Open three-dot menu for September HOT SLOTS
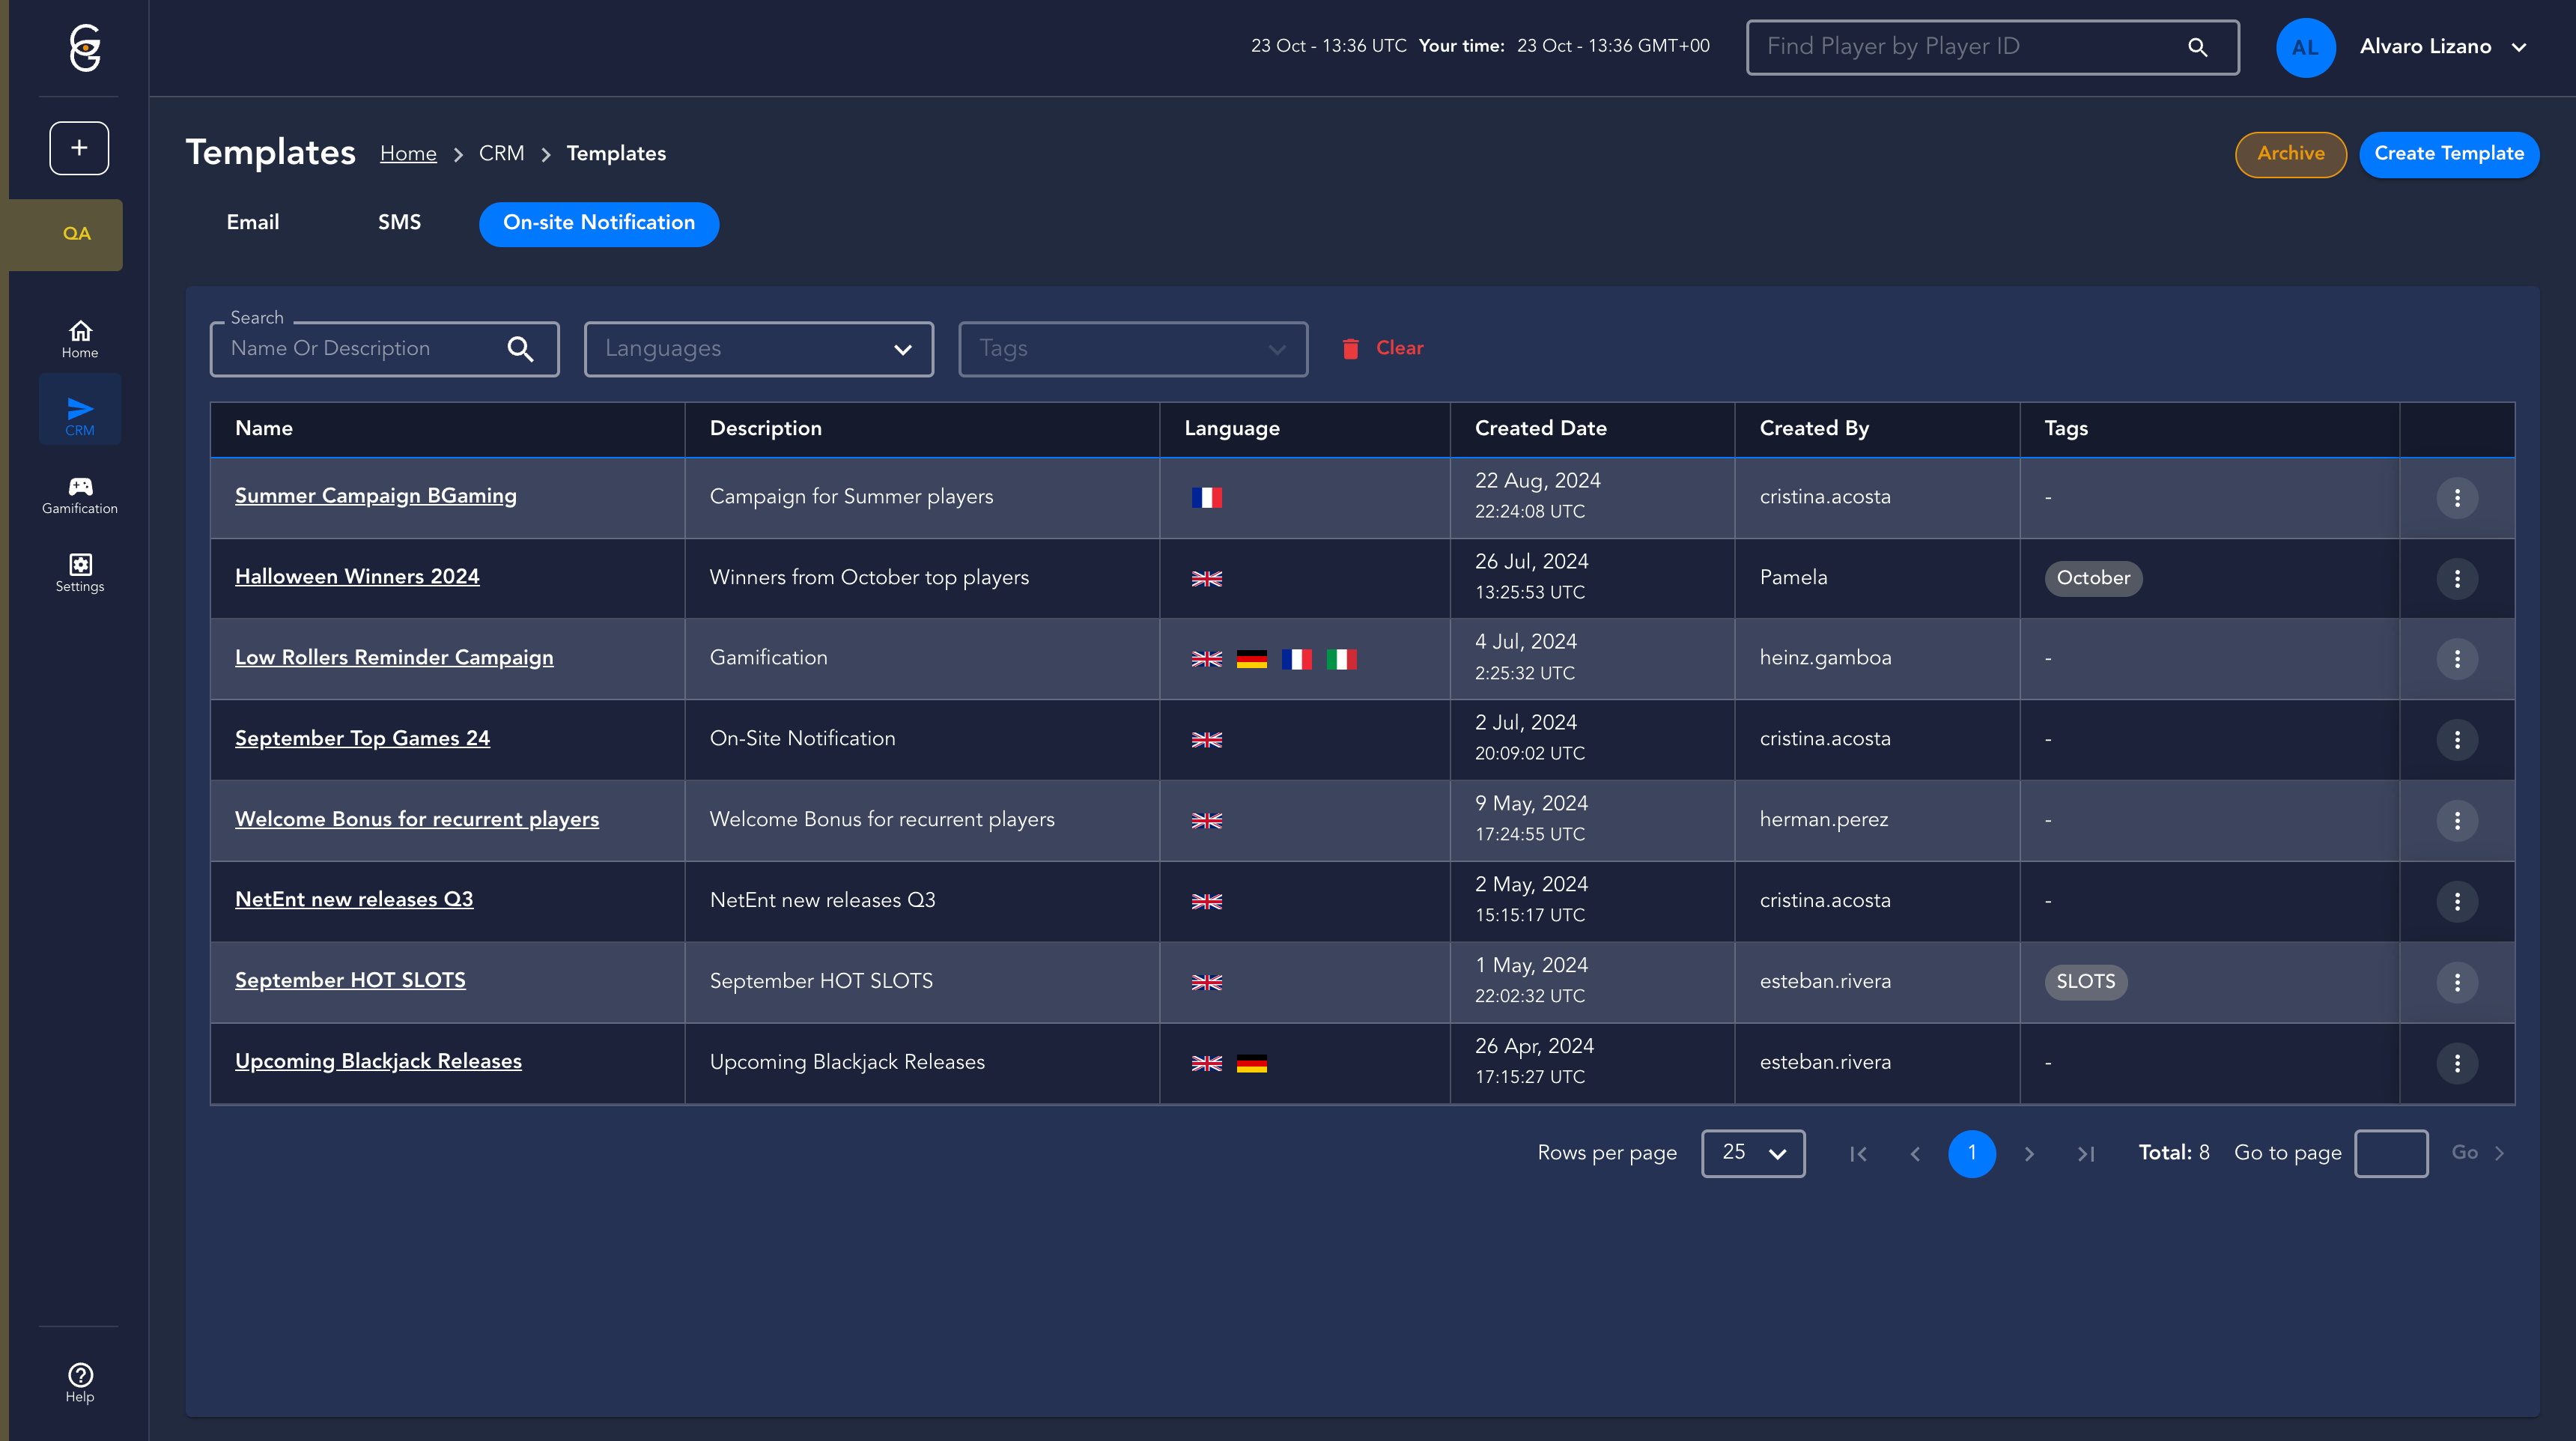Image resolution: width=2576 pixels, height=1441 pixels. [x=2456, y=982]
